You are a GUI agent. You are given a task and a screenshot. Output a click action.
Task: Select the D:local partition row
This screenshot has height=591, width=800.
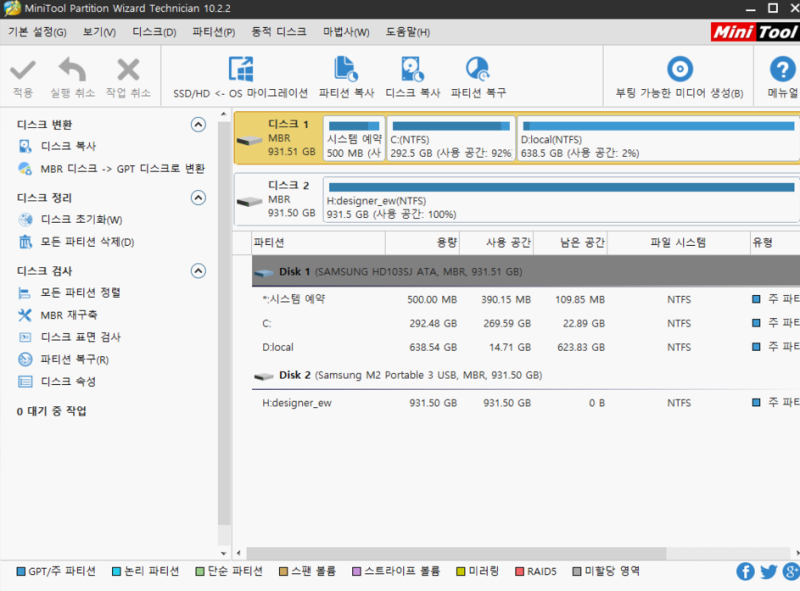[526, 348]
